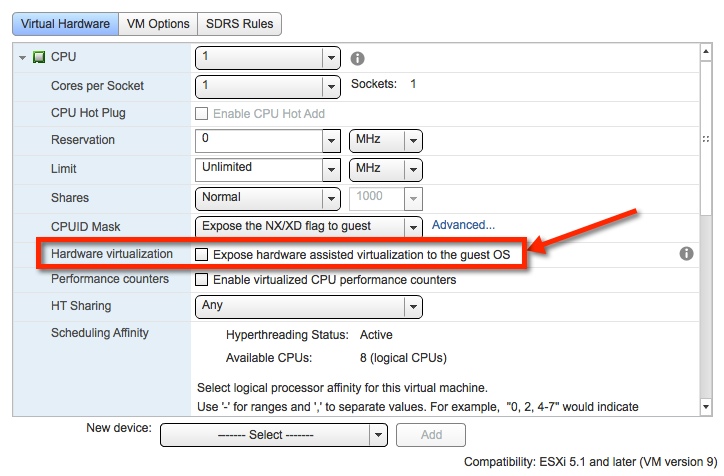
Task: Click the 'Hyperthreading Status:' text
Action: point(287,335)
